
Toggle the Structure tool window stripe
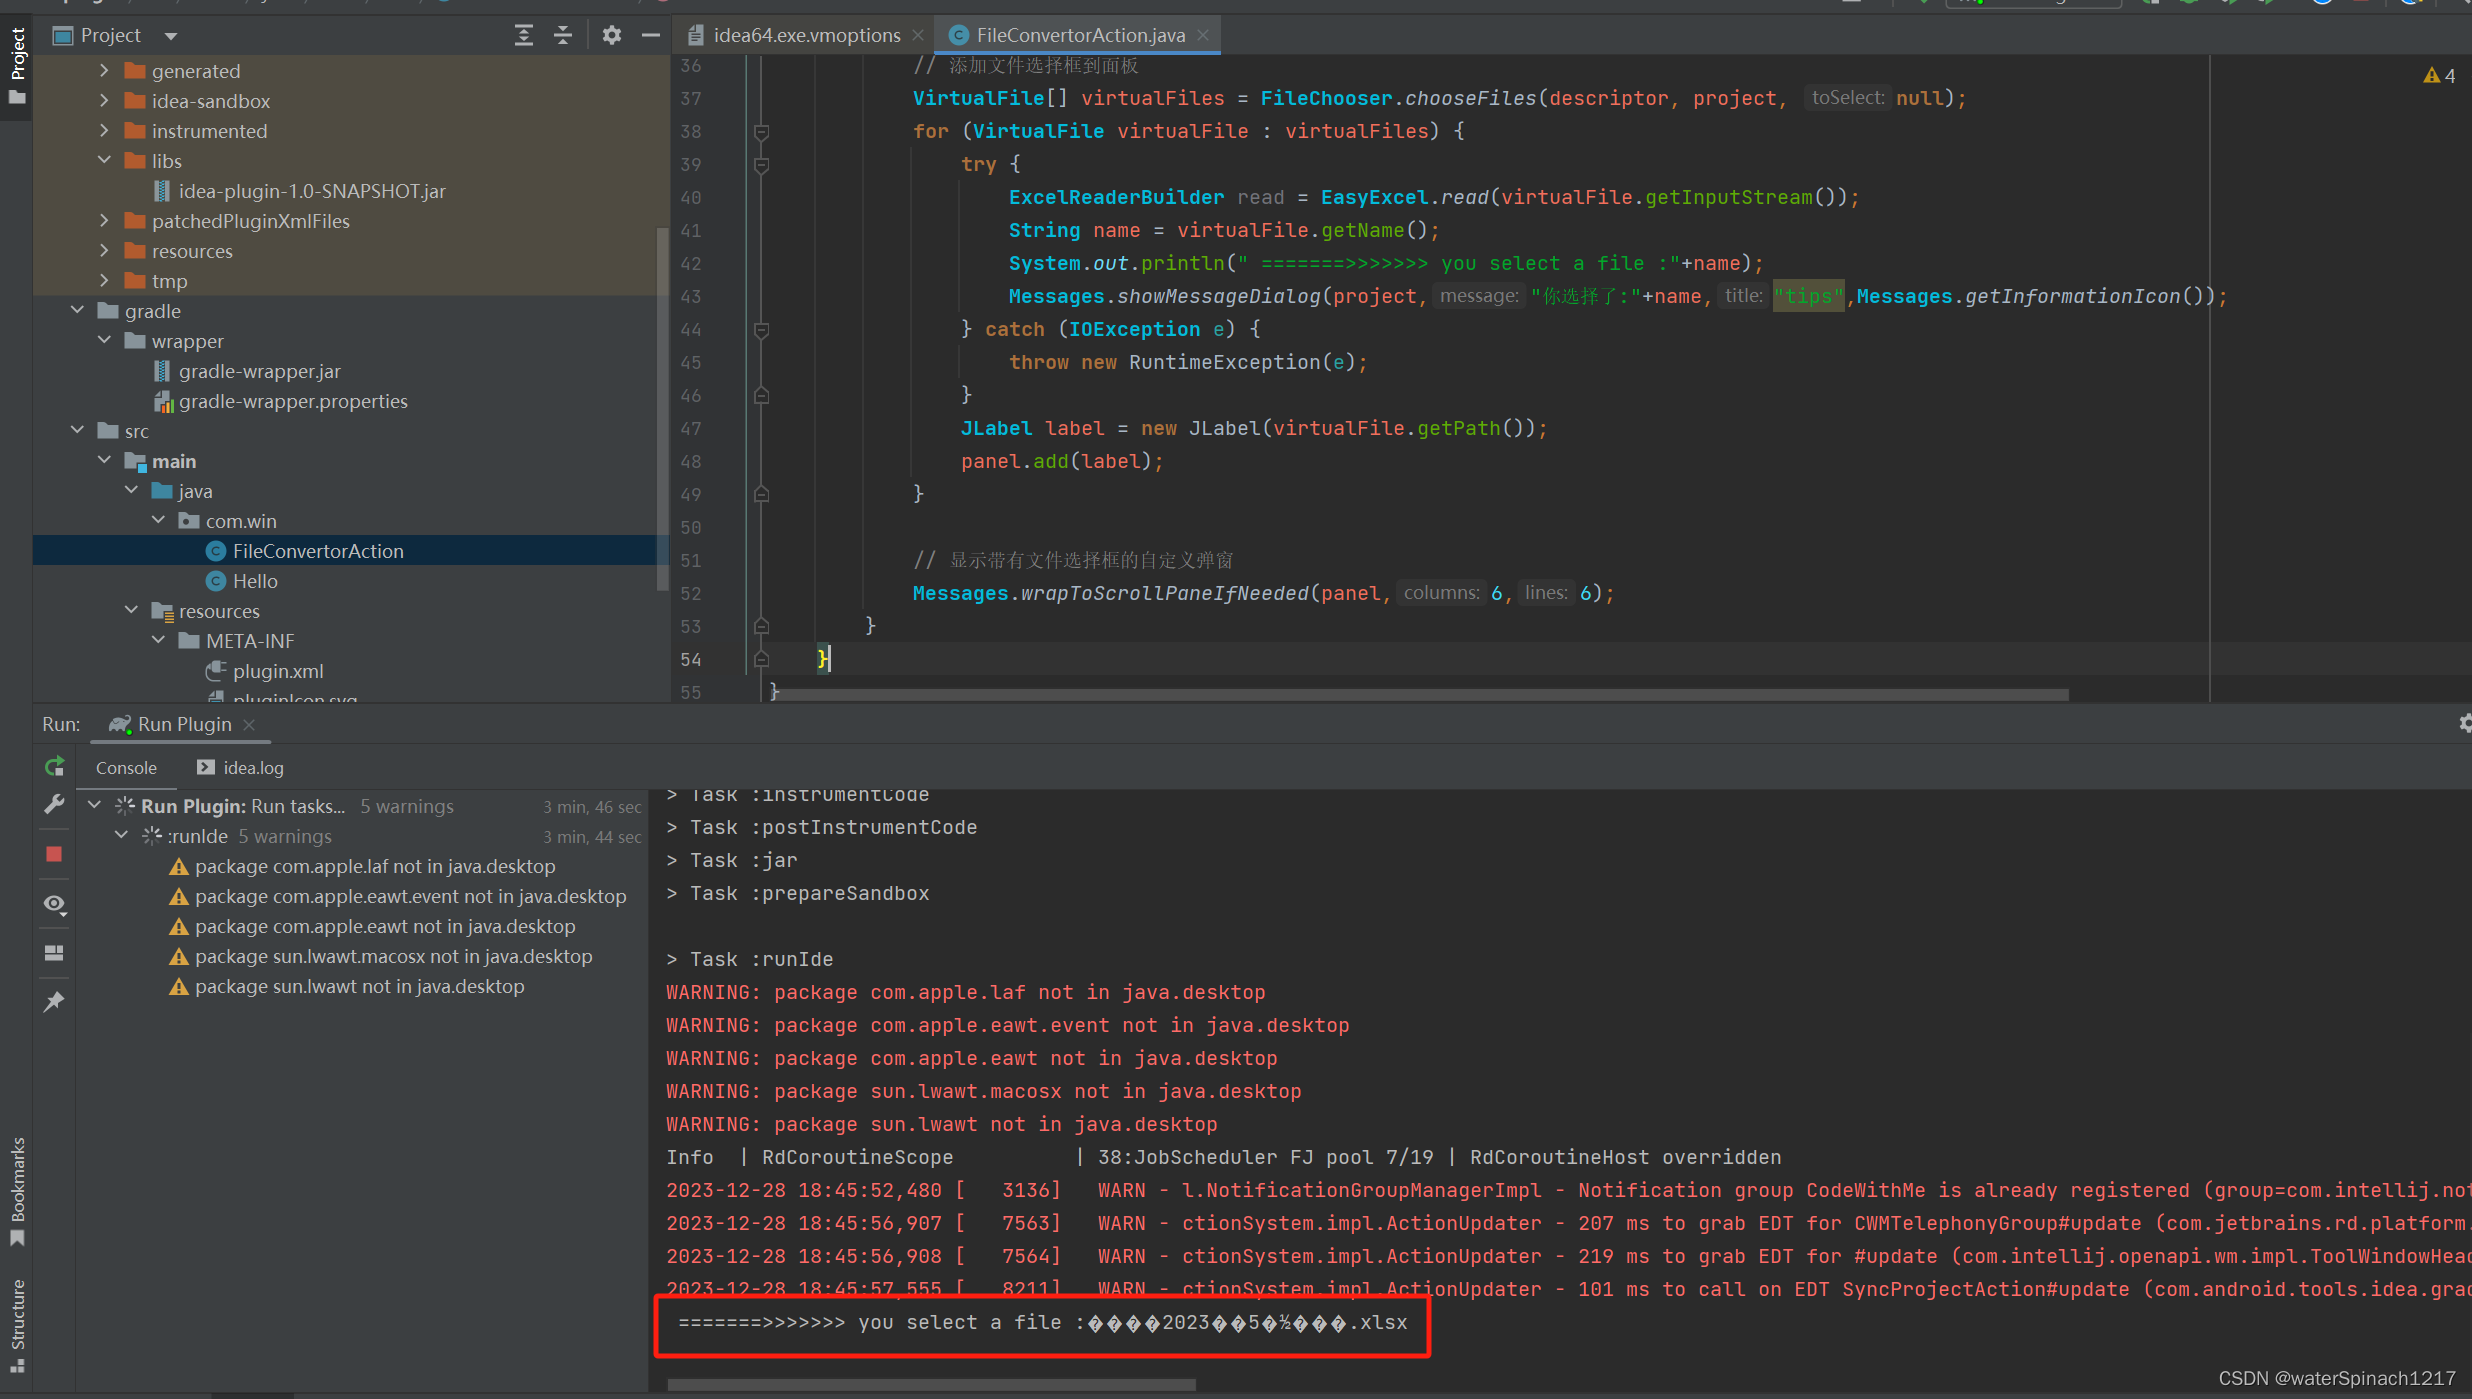(17, 1324)
